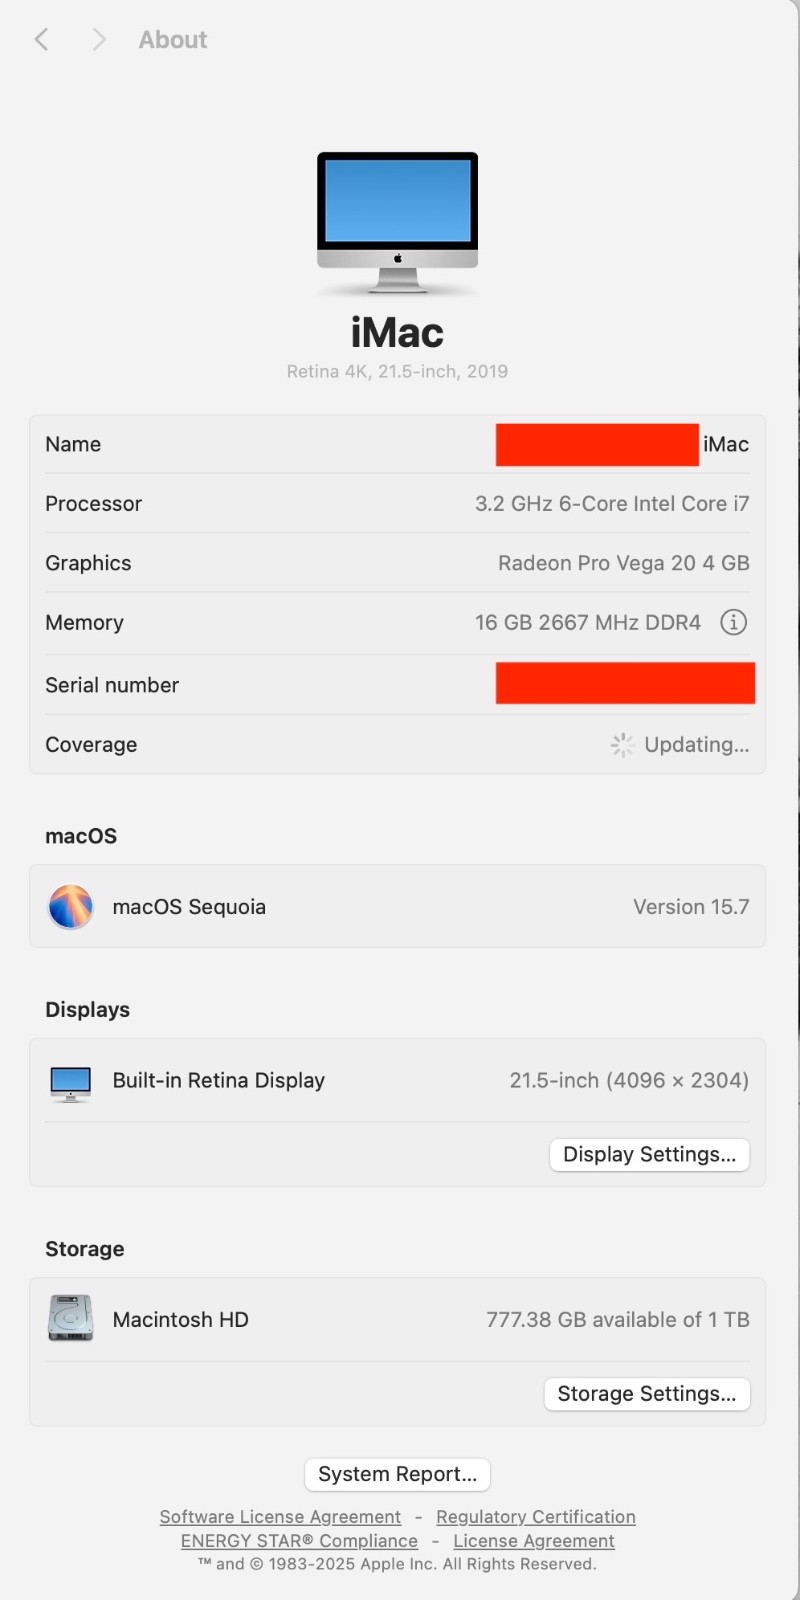This screenshot has height=1600, width=800.
Task: Open the Software License Agreement link
Action: pos(280,1517)
